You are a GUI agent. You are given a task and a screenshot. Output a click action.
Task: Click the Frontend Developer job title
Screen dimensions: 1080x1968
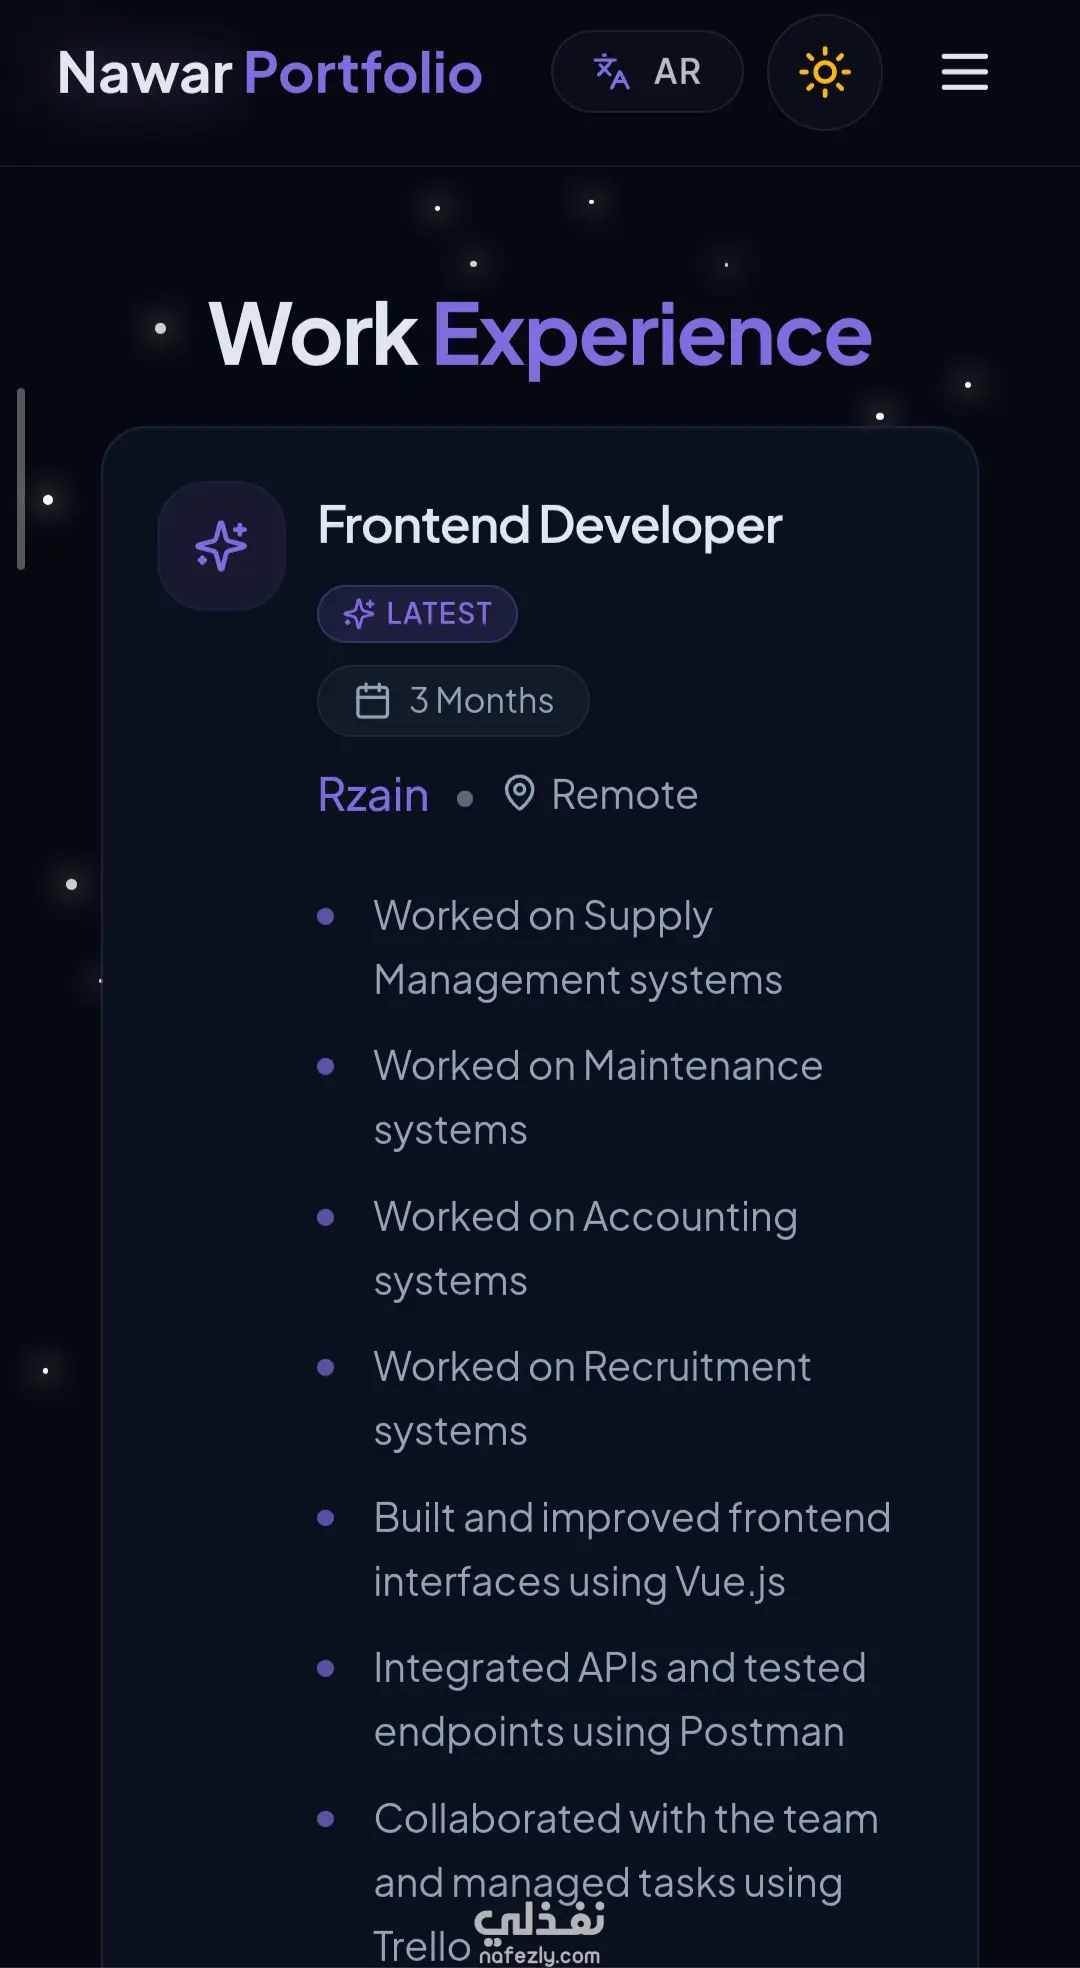(550, 525)
